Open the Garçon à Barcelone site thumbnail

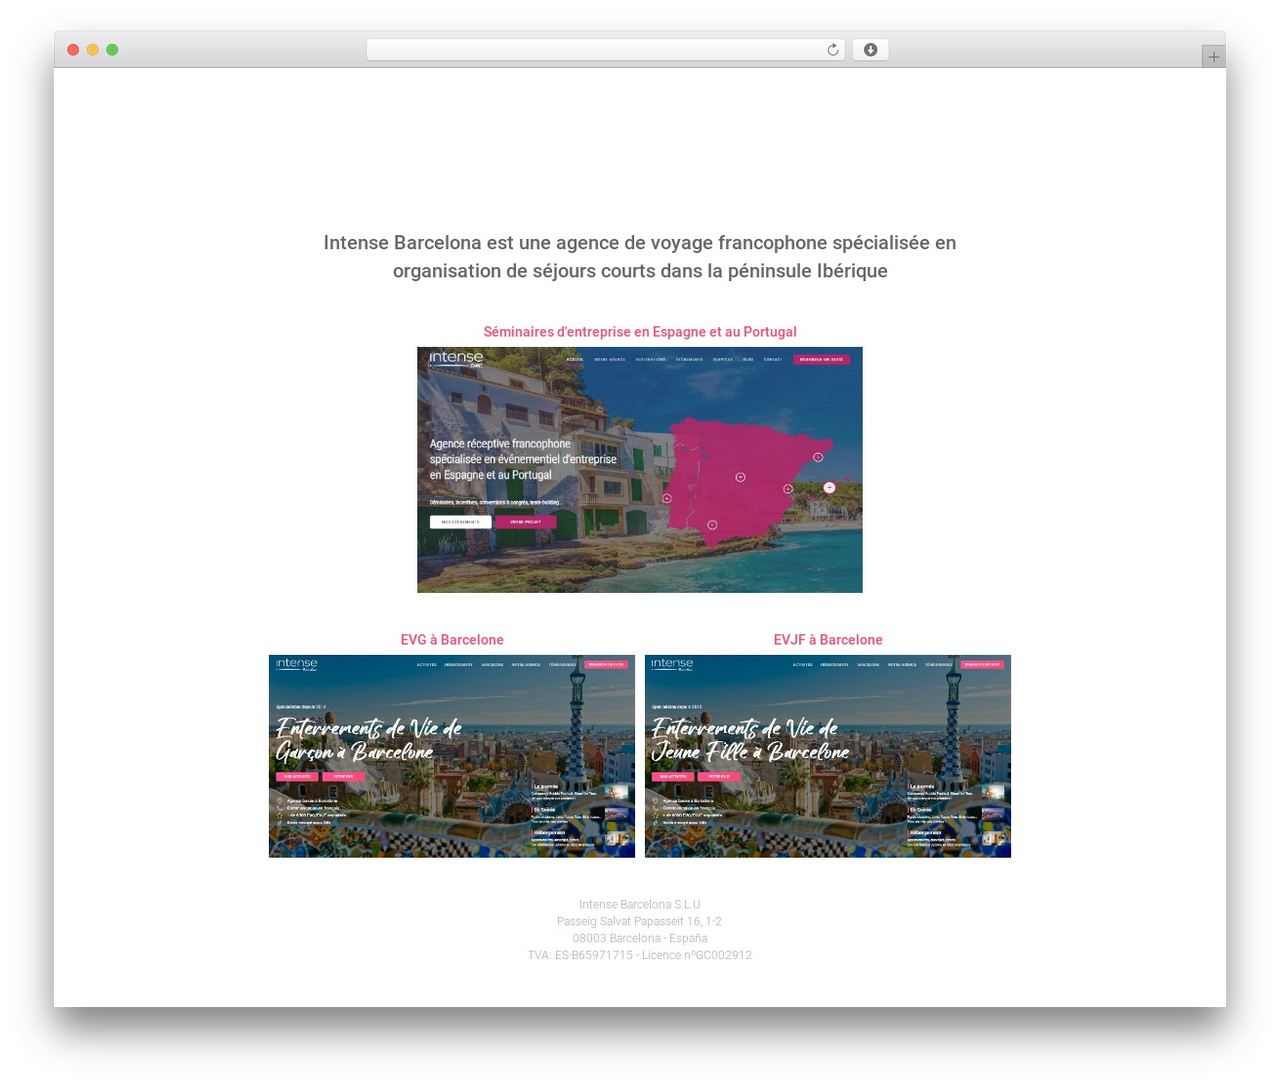point(452,756)
